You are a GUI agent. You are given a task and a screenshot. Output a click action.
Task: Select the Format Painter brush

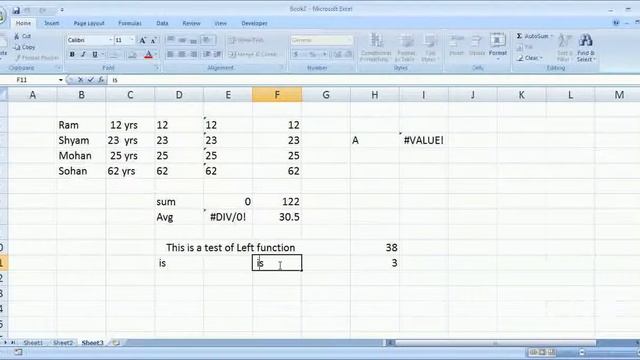pyautogui.click(x=18, y=58)
